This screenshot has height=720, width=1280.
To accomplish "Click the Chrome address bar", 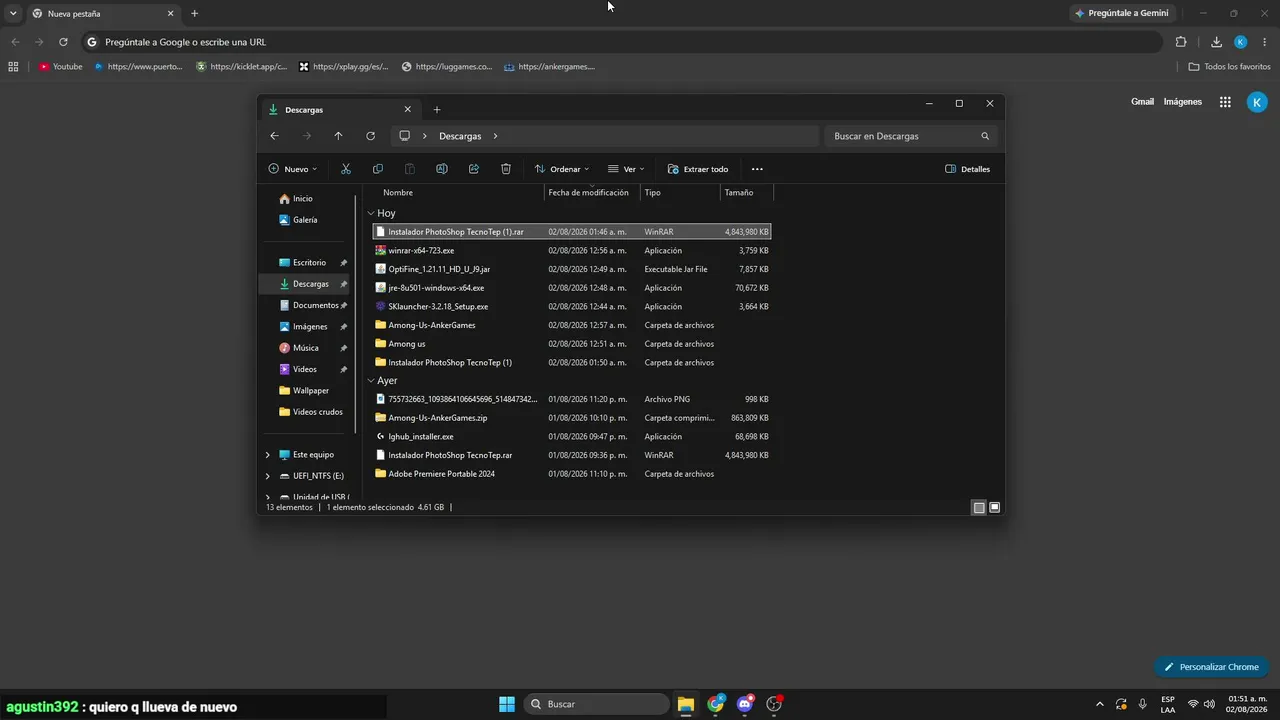I will click(620, 42).
